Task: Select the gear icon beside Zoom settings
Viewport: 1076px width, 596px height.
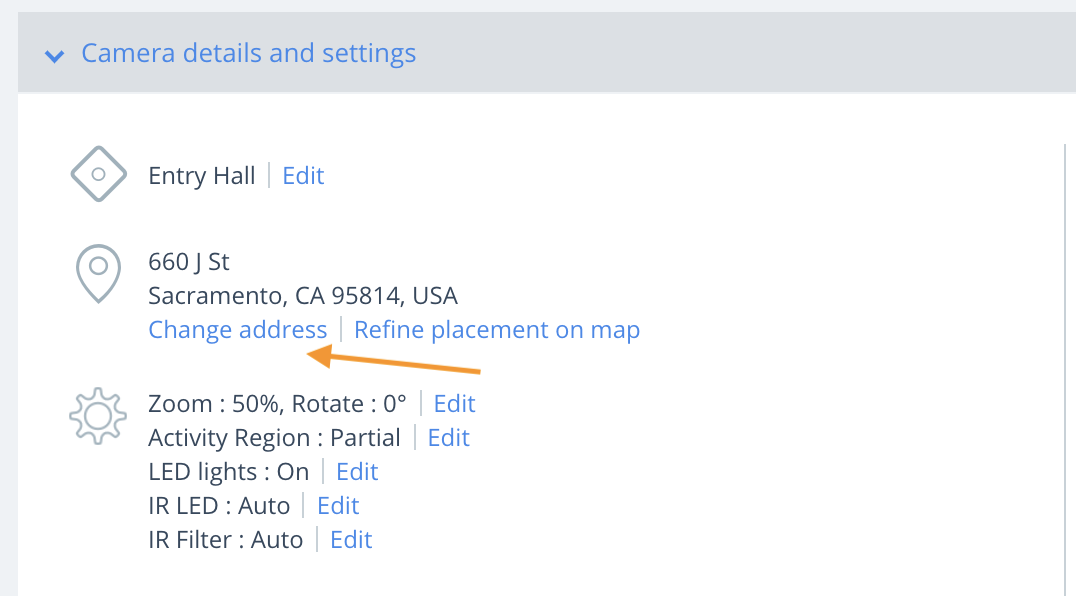Action: coord(97,415)
